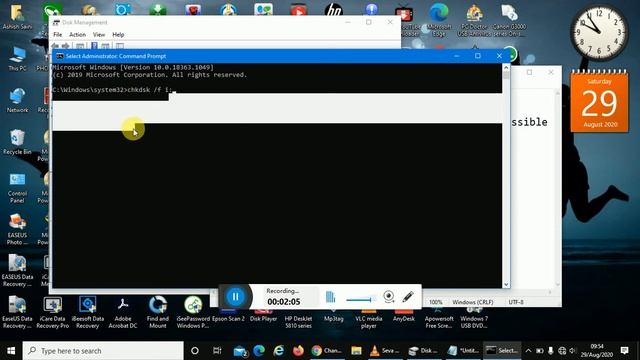This screenshot has width=640, height=360.
Task: Click the 100% zoom status in Notepad
Action: (x=436, y=302)
